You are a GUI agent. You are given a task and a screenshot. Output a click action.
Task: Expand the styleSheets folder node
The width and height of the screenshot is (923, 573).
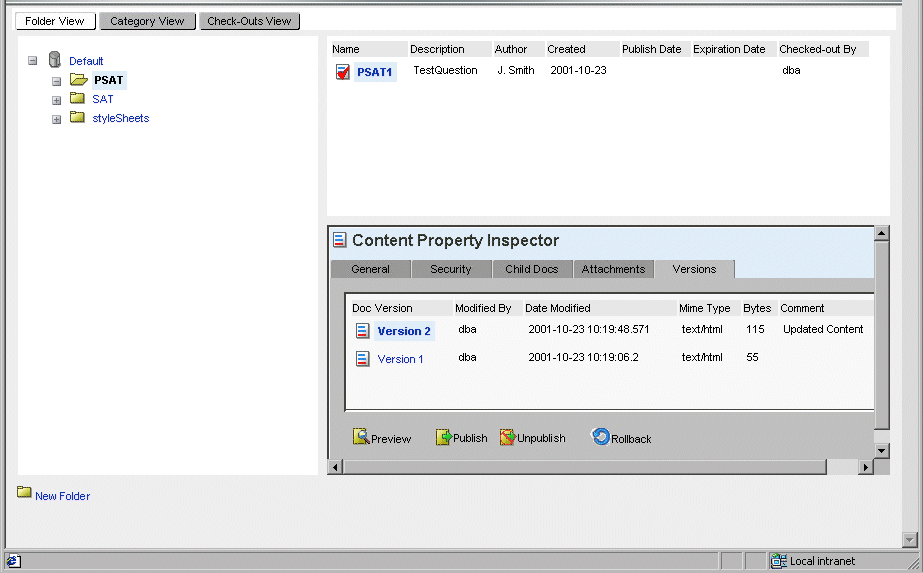point(57,119)
